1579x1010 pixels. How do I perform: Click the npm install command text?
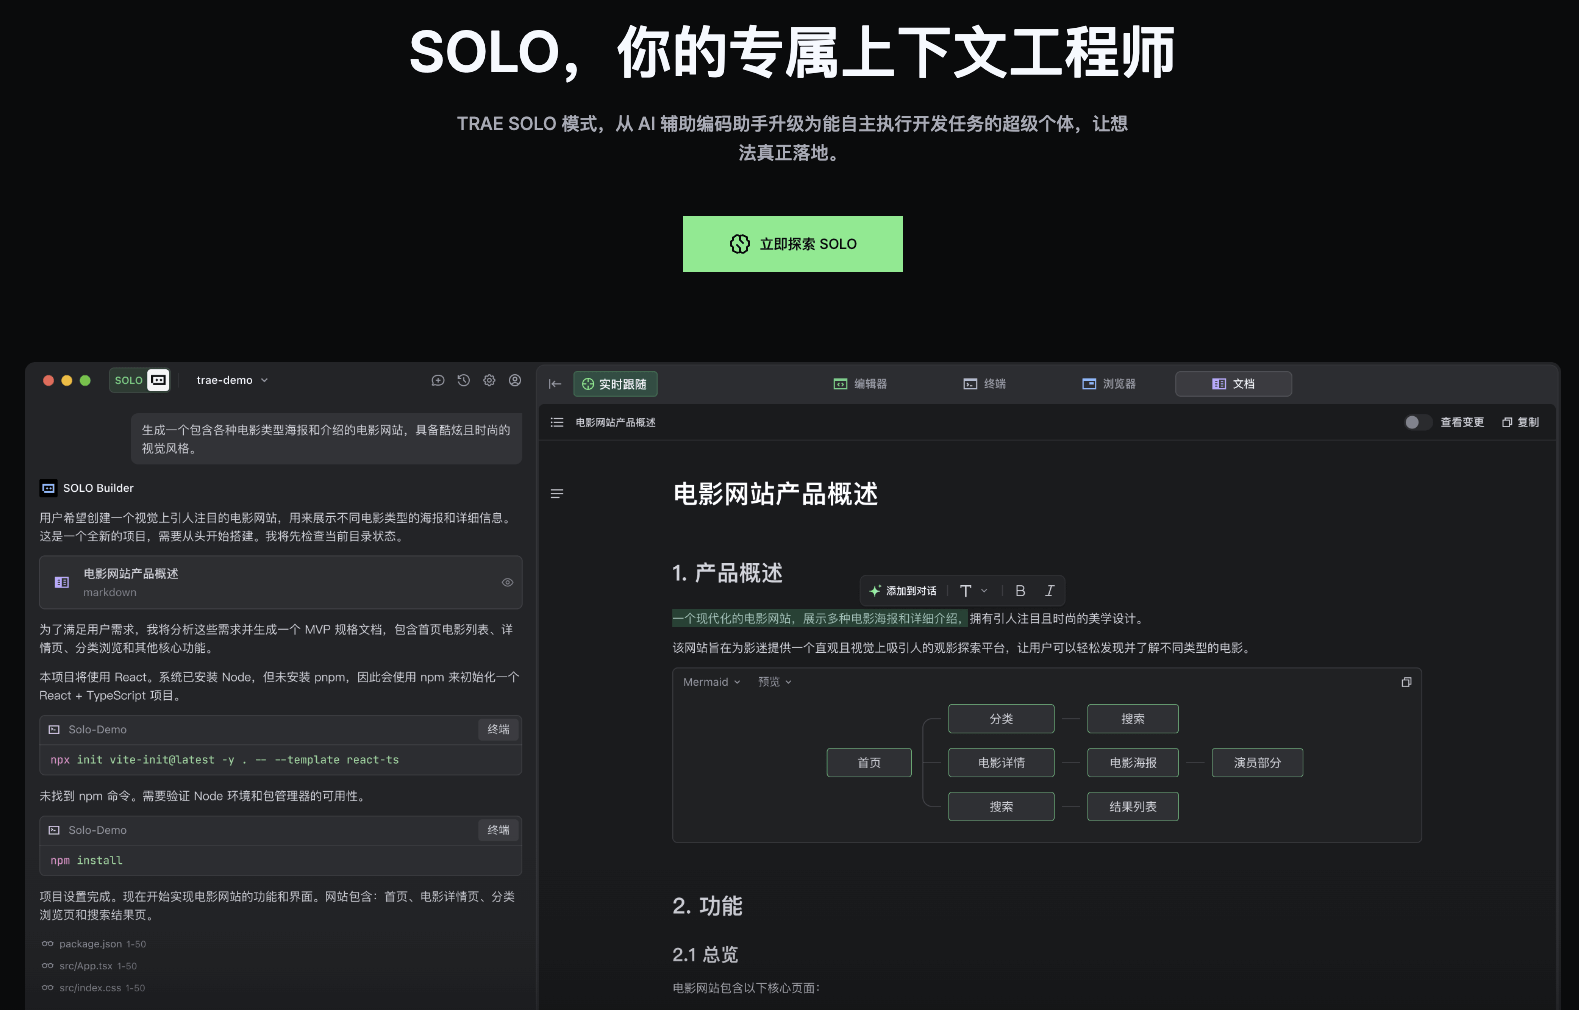click(x=86, y=861)
